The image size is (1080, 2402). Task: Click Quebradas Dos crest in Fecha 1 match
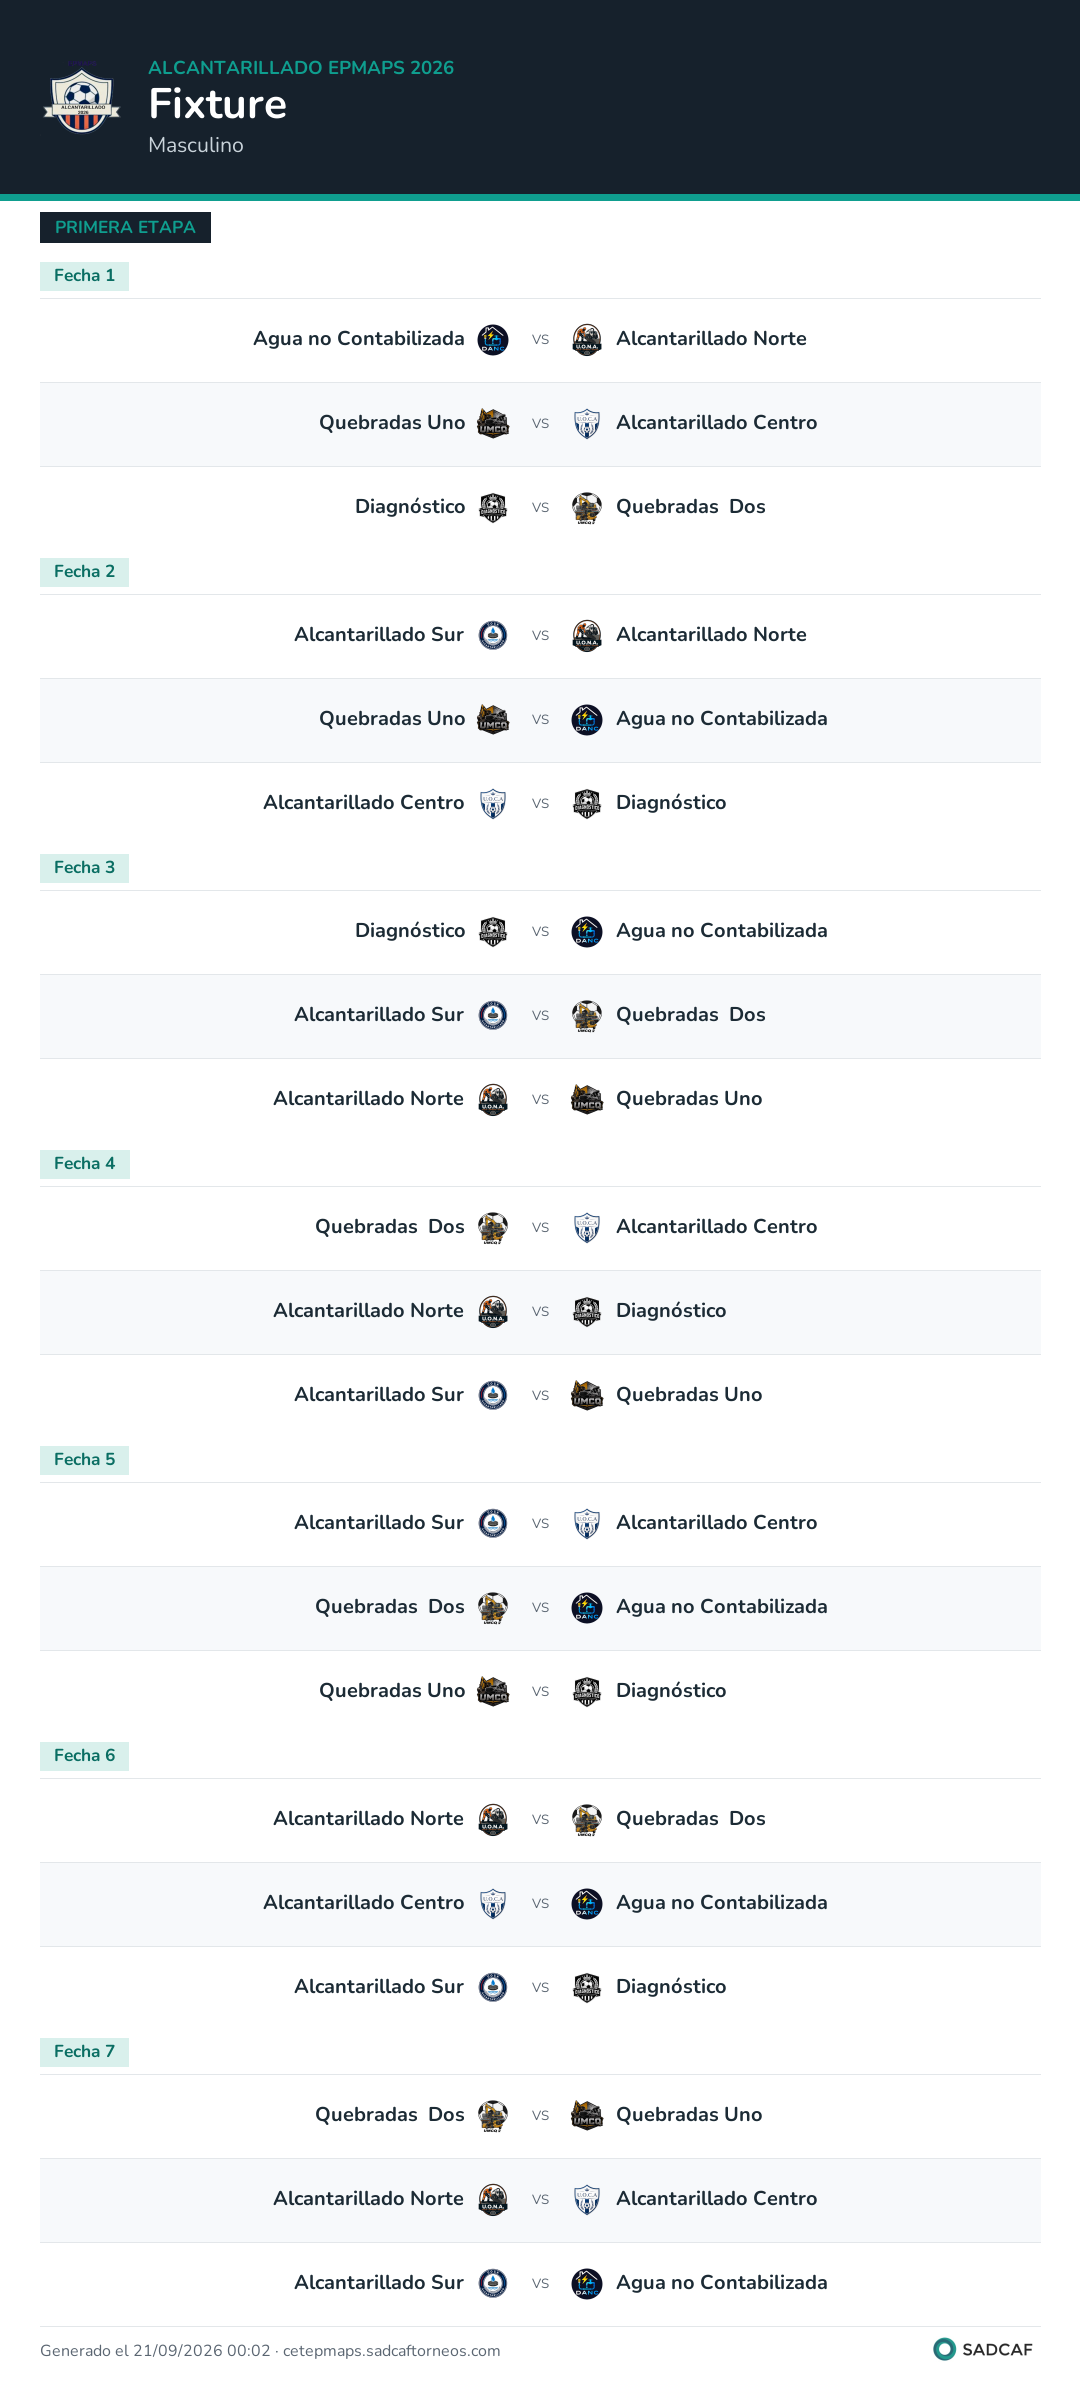tap(587, 508)
